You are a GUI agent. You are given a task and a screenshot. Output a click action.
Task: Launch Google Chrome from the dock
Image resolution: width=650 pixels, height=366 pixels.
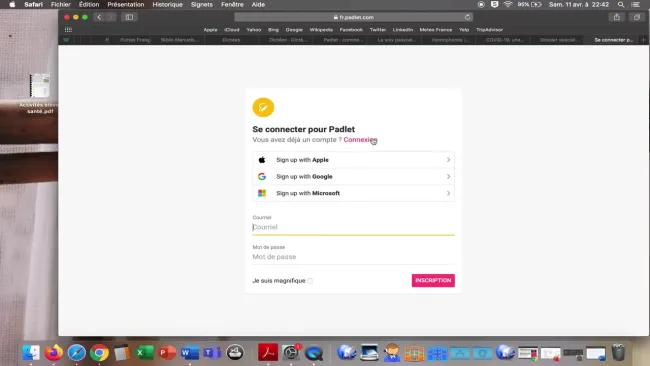click(99, 353)
